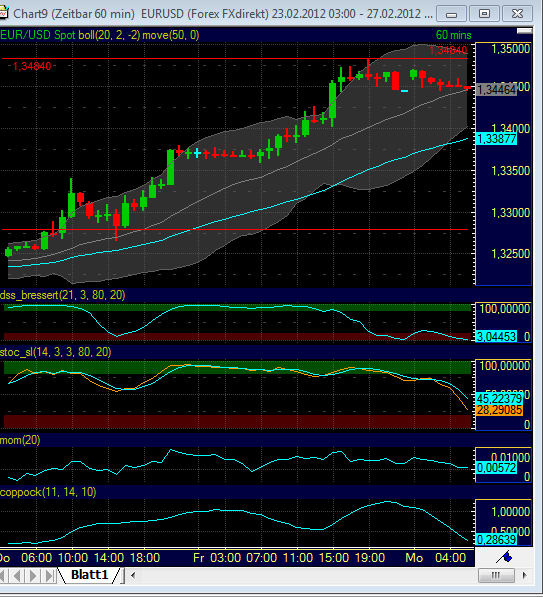Click the 1,35000 price scale label

[511, 49]
